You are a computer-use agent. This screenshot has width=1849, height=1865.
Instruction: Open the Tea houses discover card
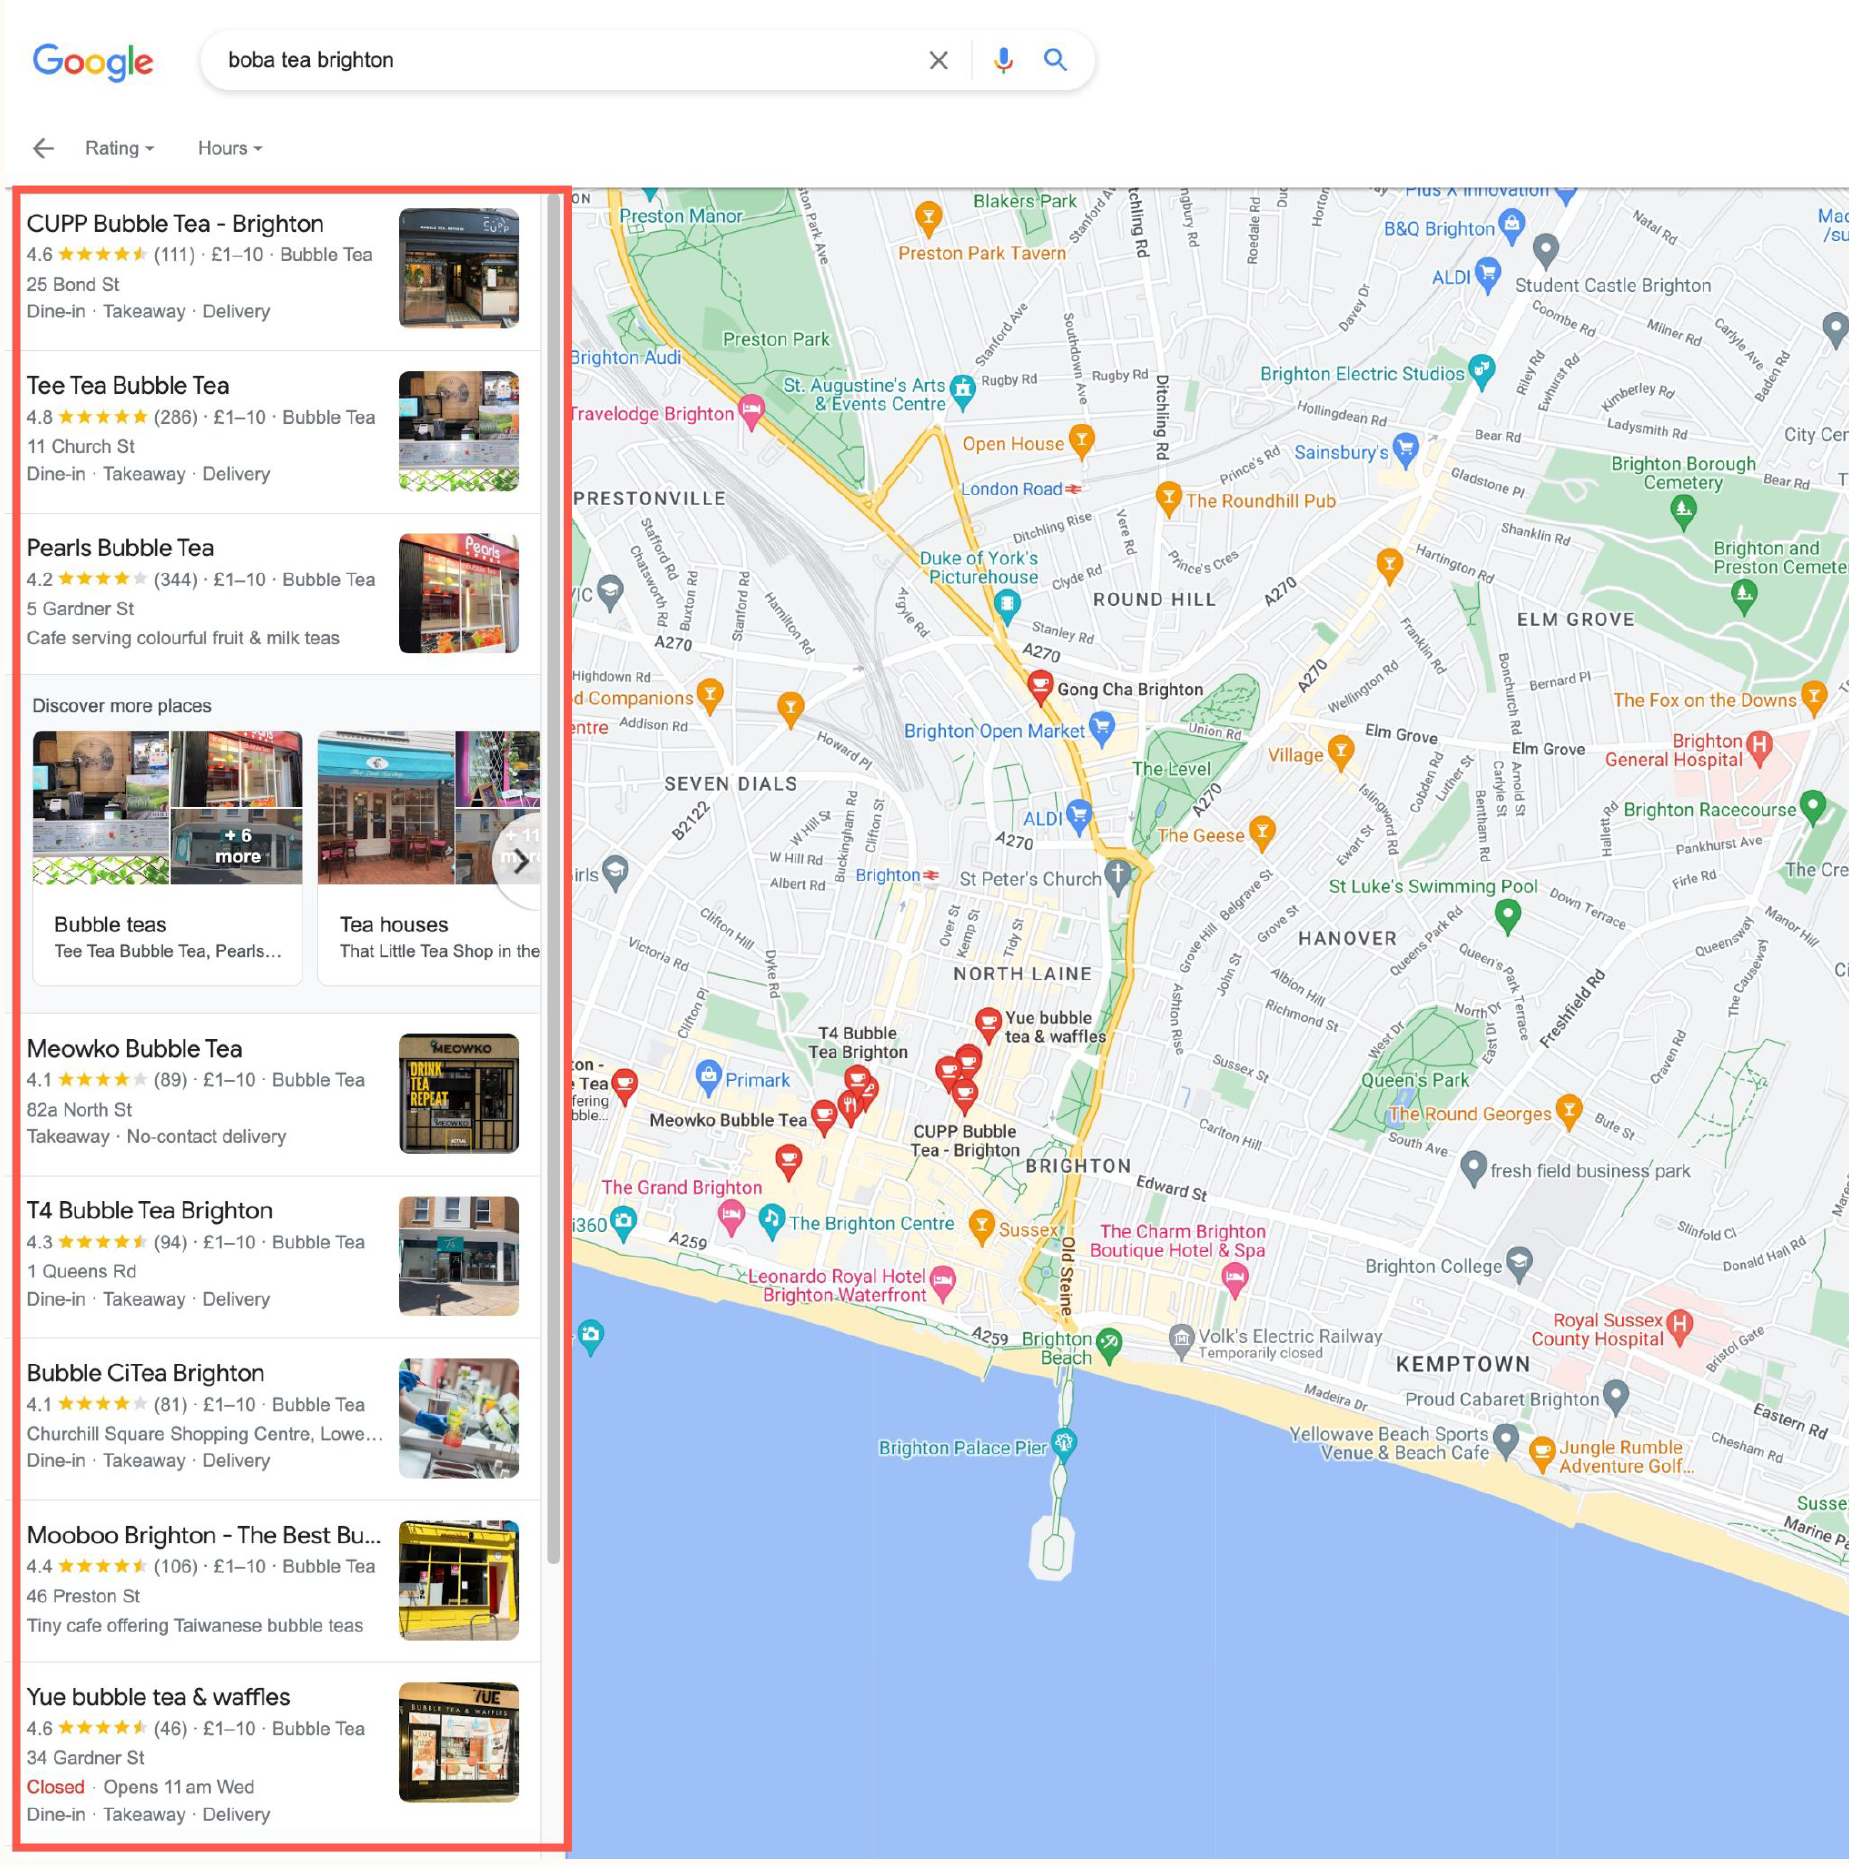point(429,858)
